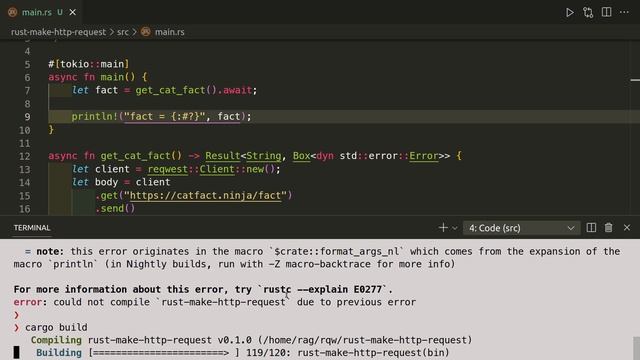Switch to TERMINAL panel tab
Image resolution: width=640 pixels, height=360 pixels.
tap(32, 228)
